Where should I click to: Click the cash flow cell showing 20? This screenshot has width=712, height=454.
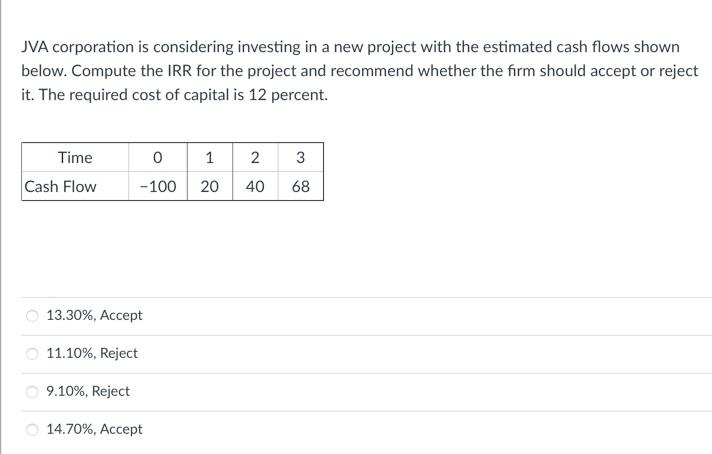[210, 187]
